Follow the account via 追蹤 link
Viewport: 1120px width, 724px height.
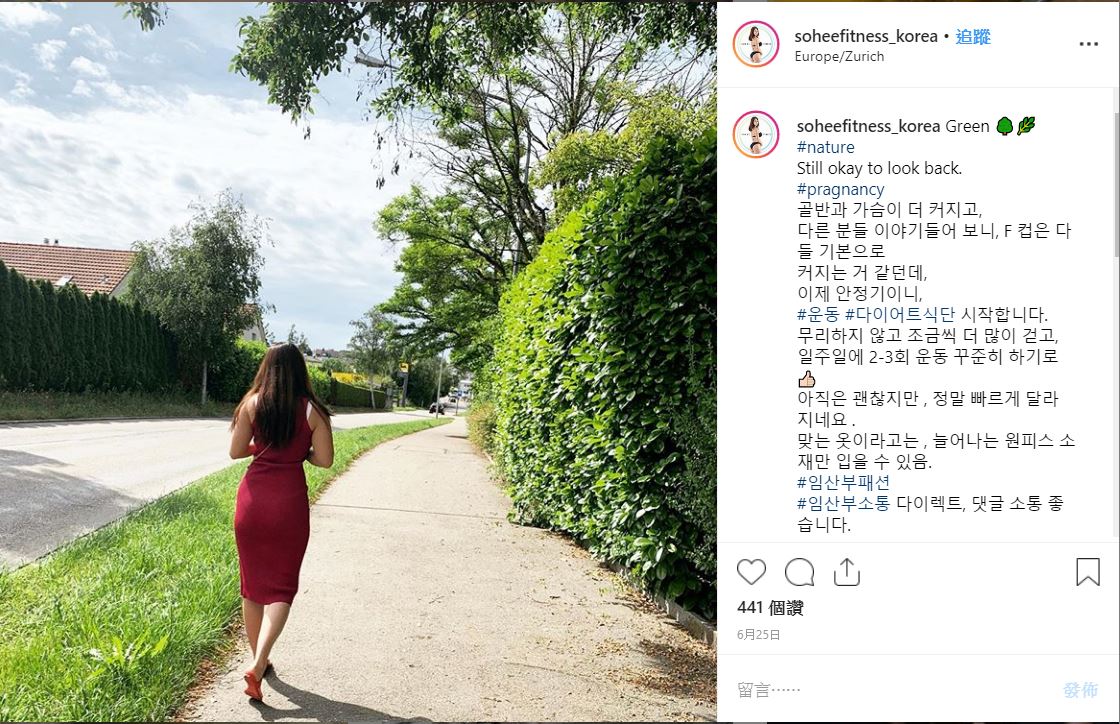pyautogui.click(x=973, y=36)
